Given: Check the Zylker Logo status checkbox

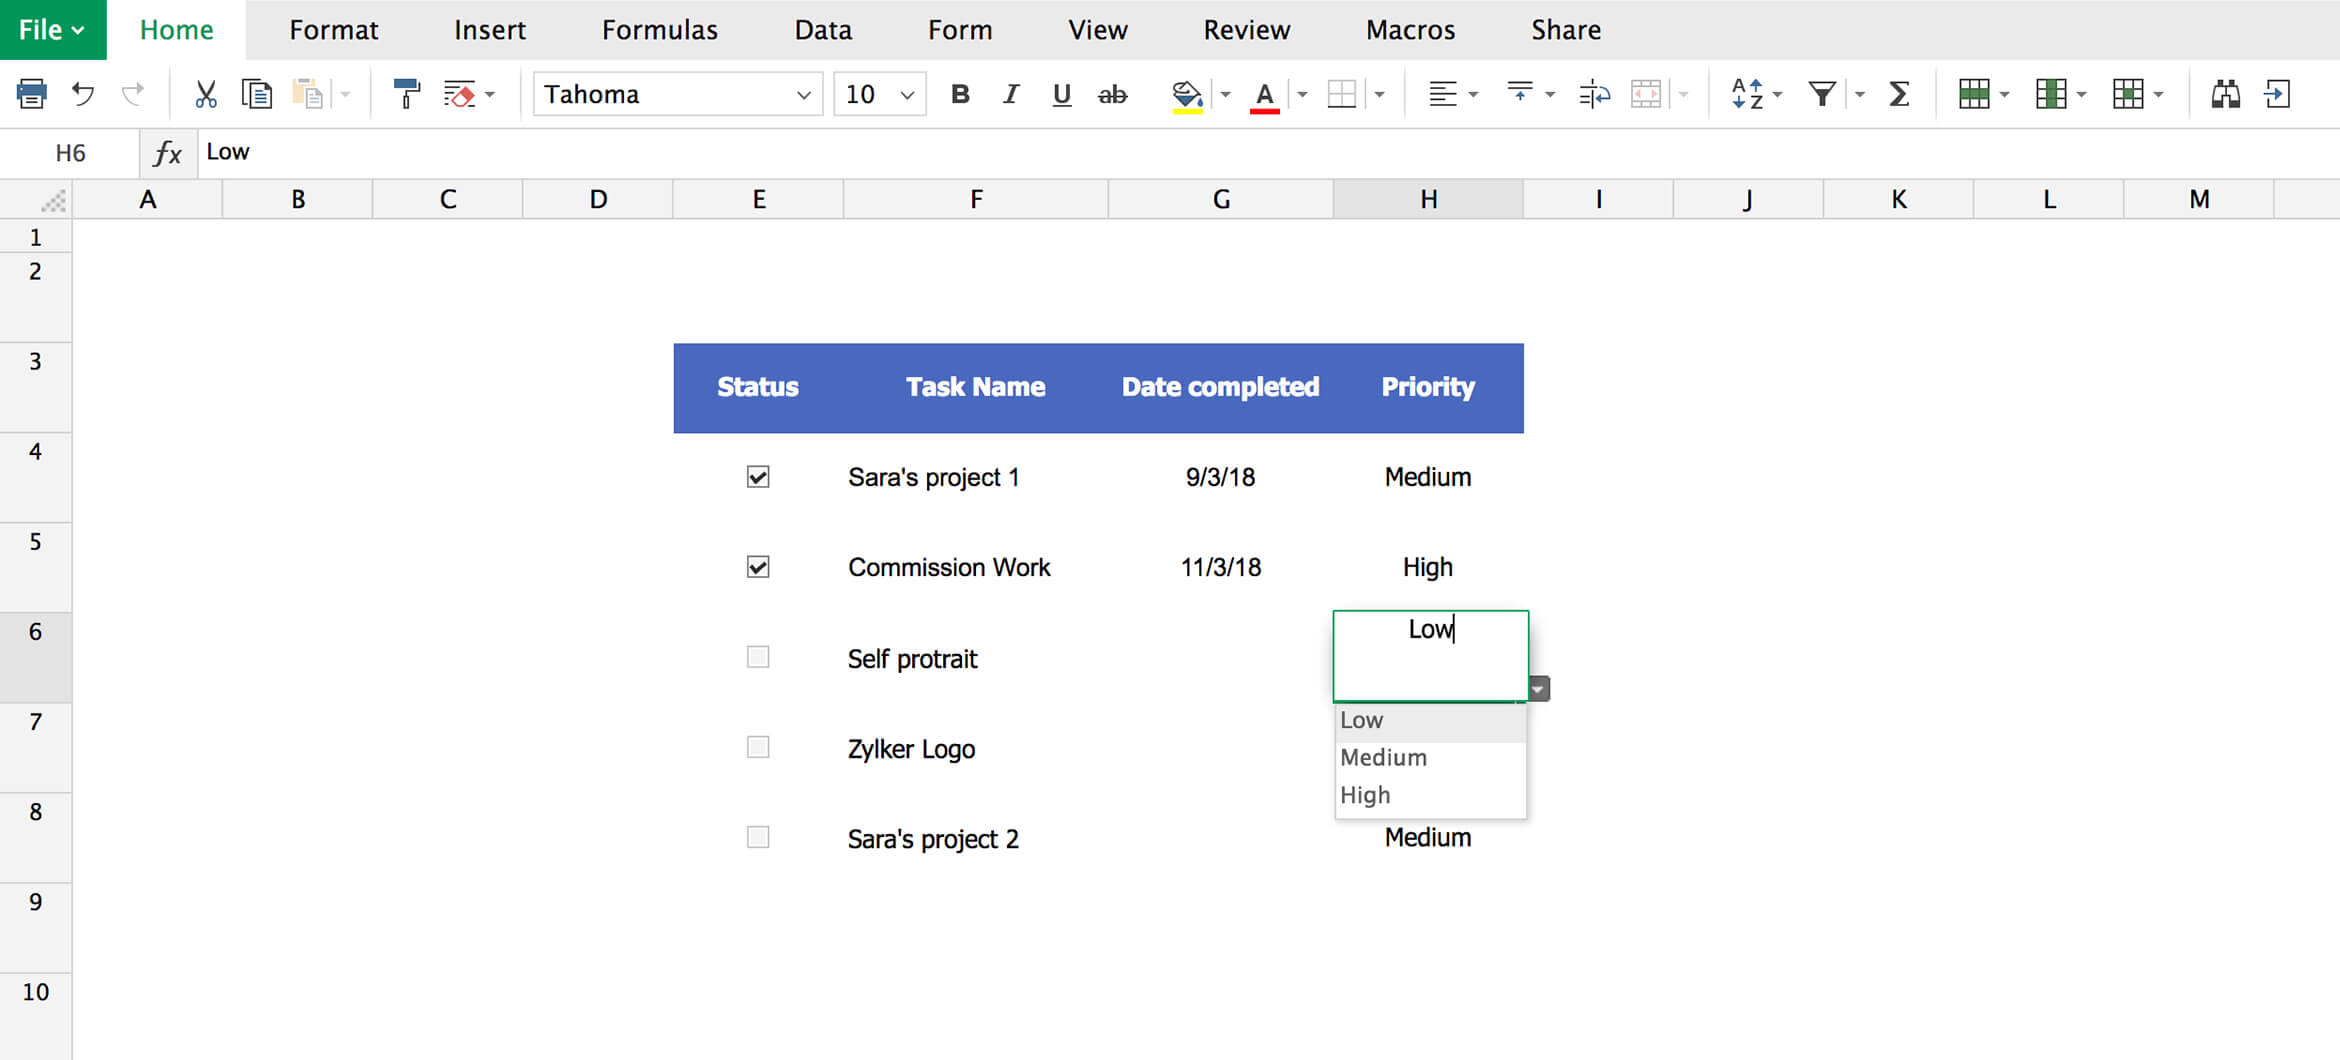Looking at the screenshot, I should 758,747.
